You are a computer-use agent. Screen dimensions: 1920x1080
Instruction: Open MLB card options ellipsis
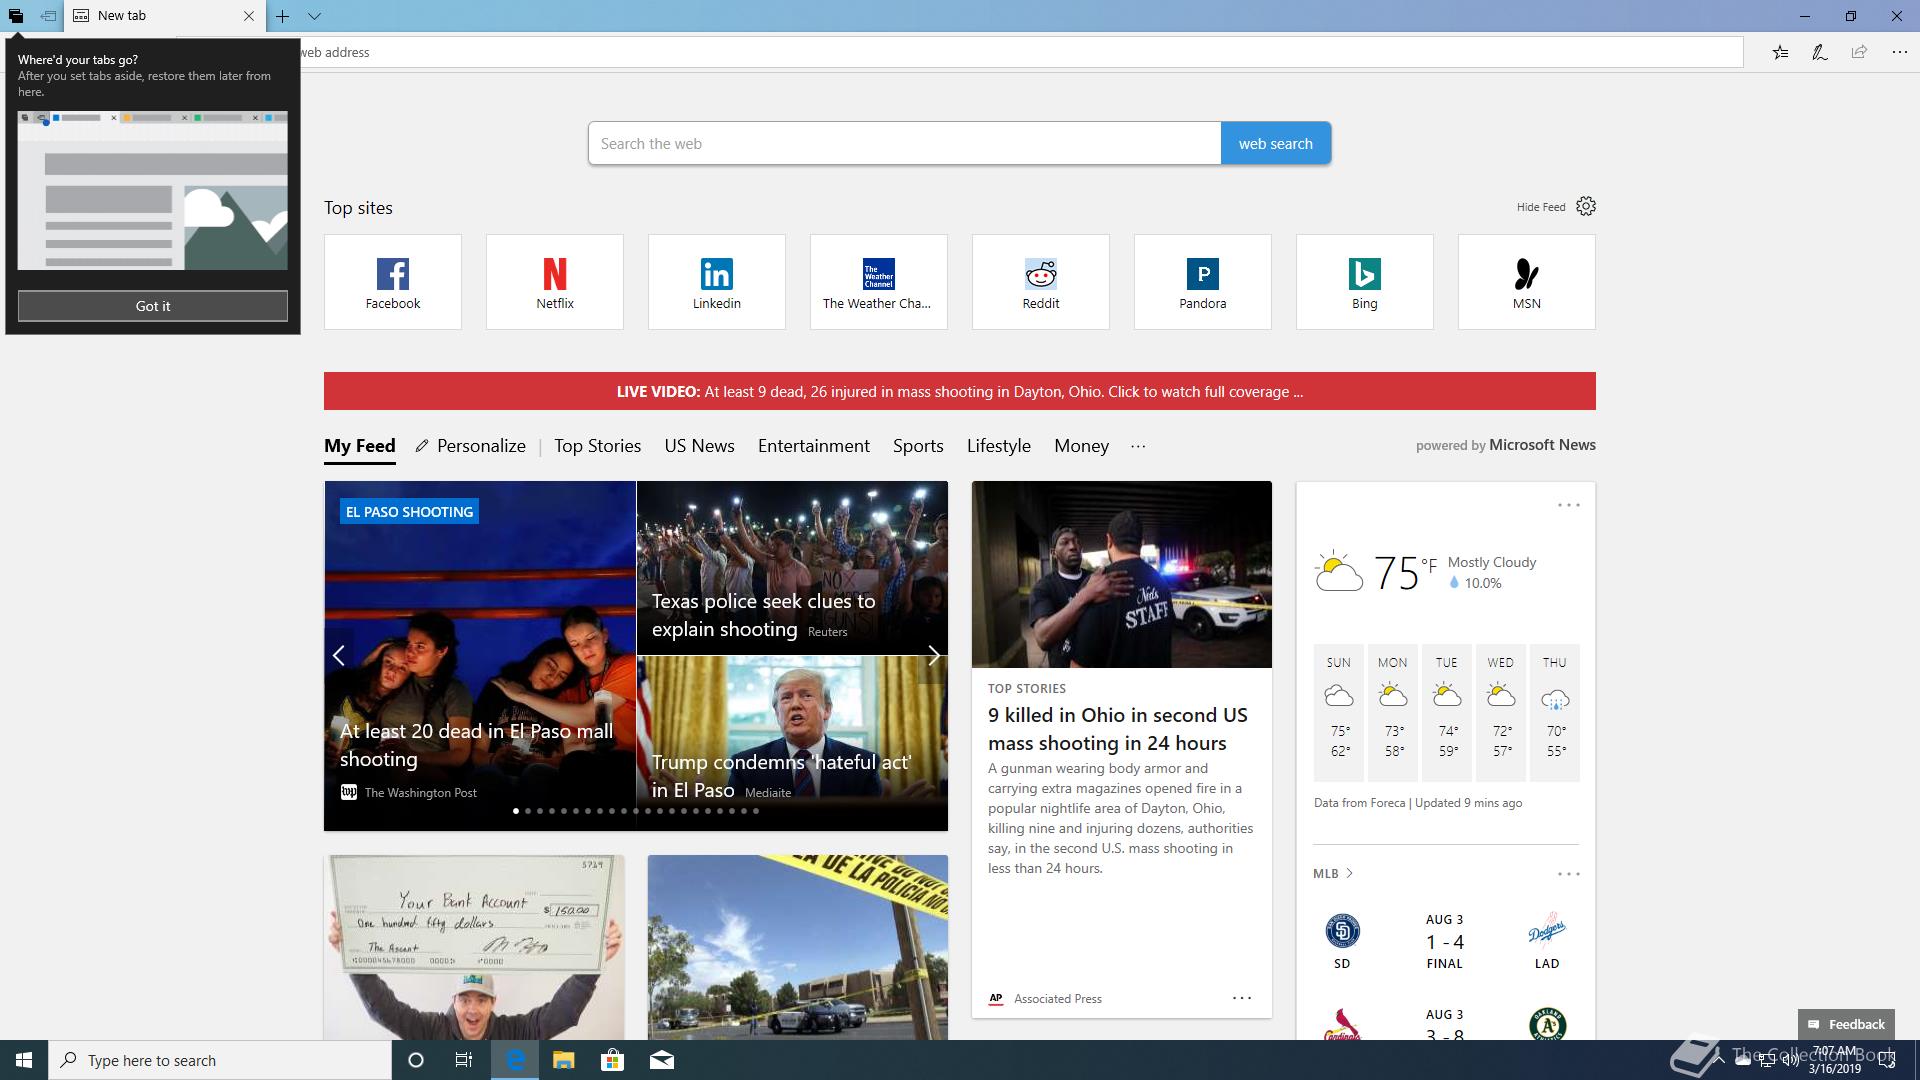point(1568,874)
